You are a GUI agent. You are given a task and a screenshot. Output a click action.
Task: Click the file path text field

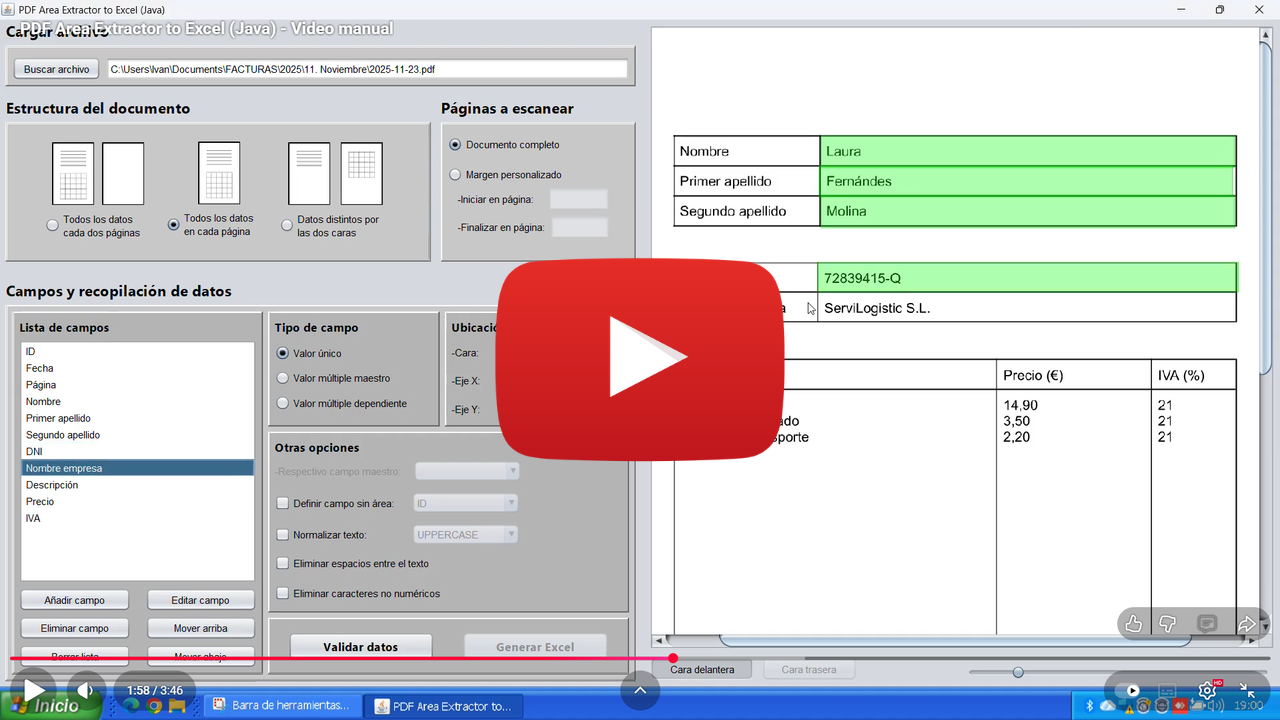pyautogui.click(x=367, y=70)
